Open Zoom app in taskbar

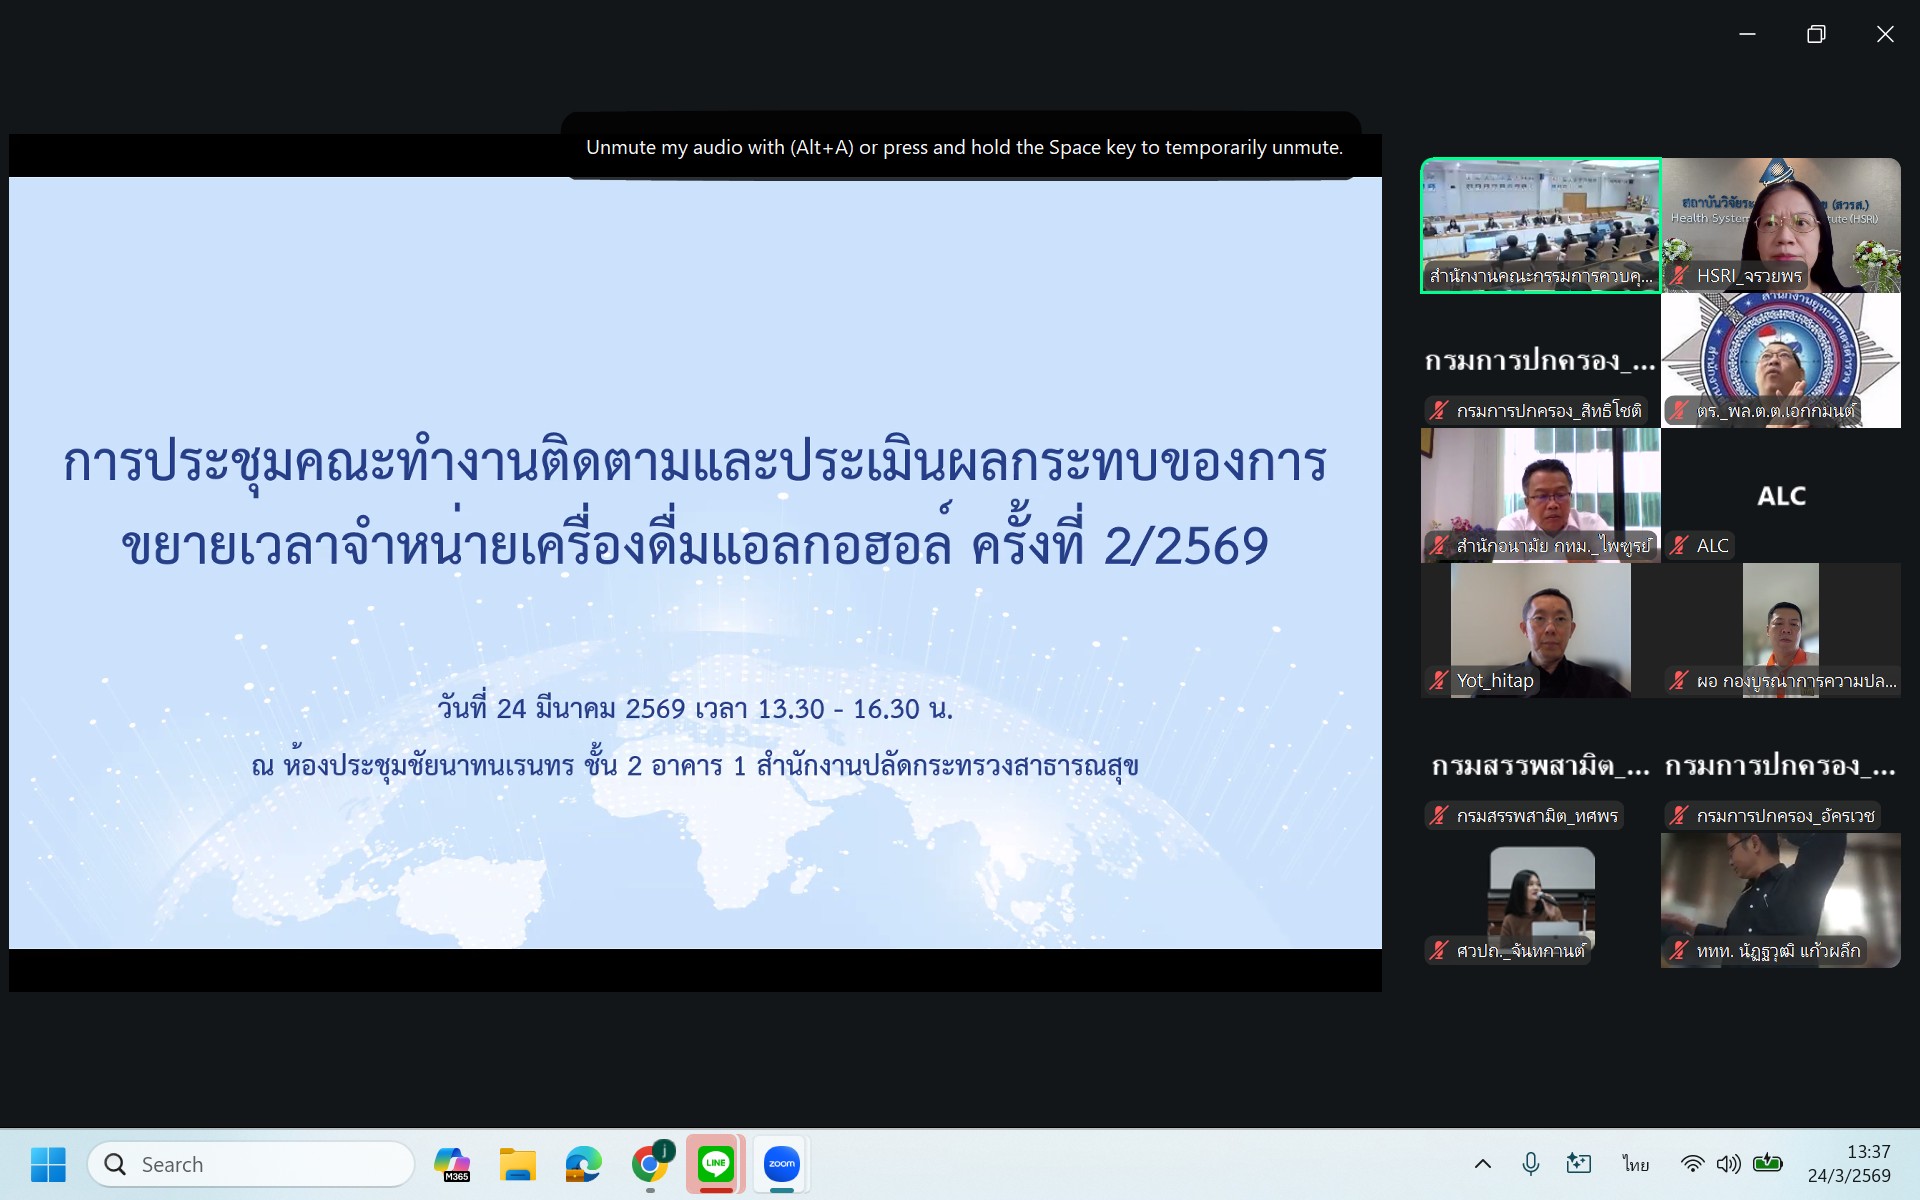781,1164
